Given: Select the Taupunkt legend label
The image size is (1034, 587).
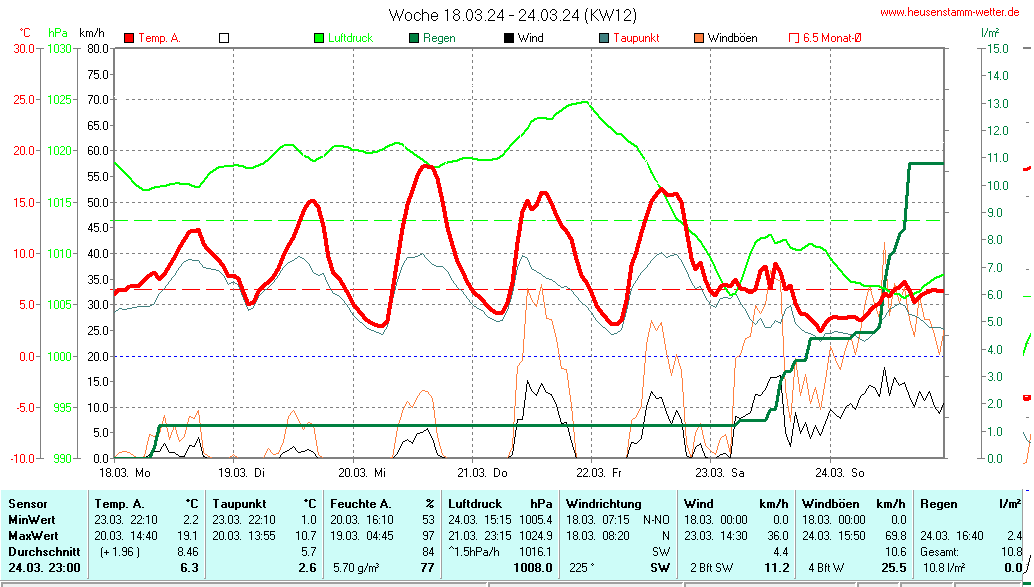Looking at the screenshot, I should click(x=634, y=38).
